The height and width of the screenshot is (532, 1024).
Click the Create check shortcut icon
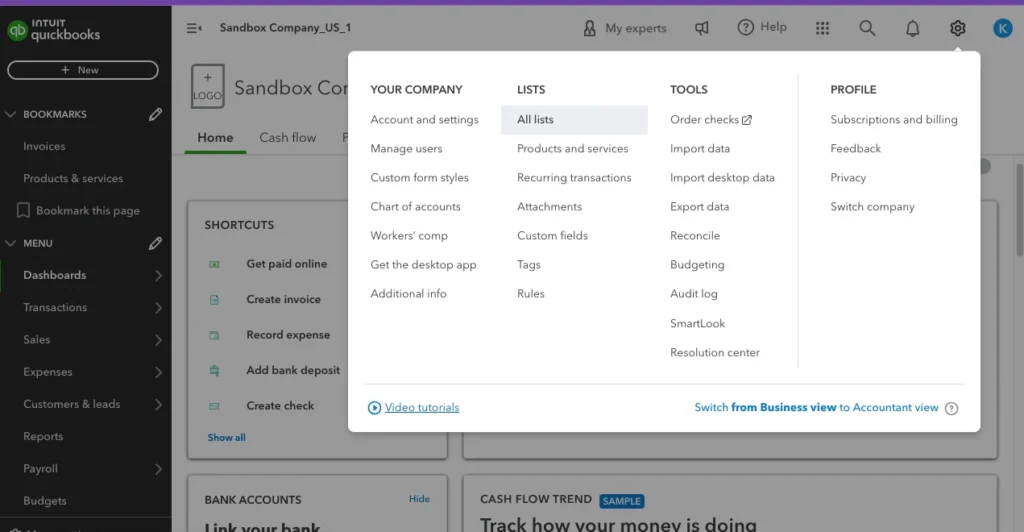coord(214,405)
